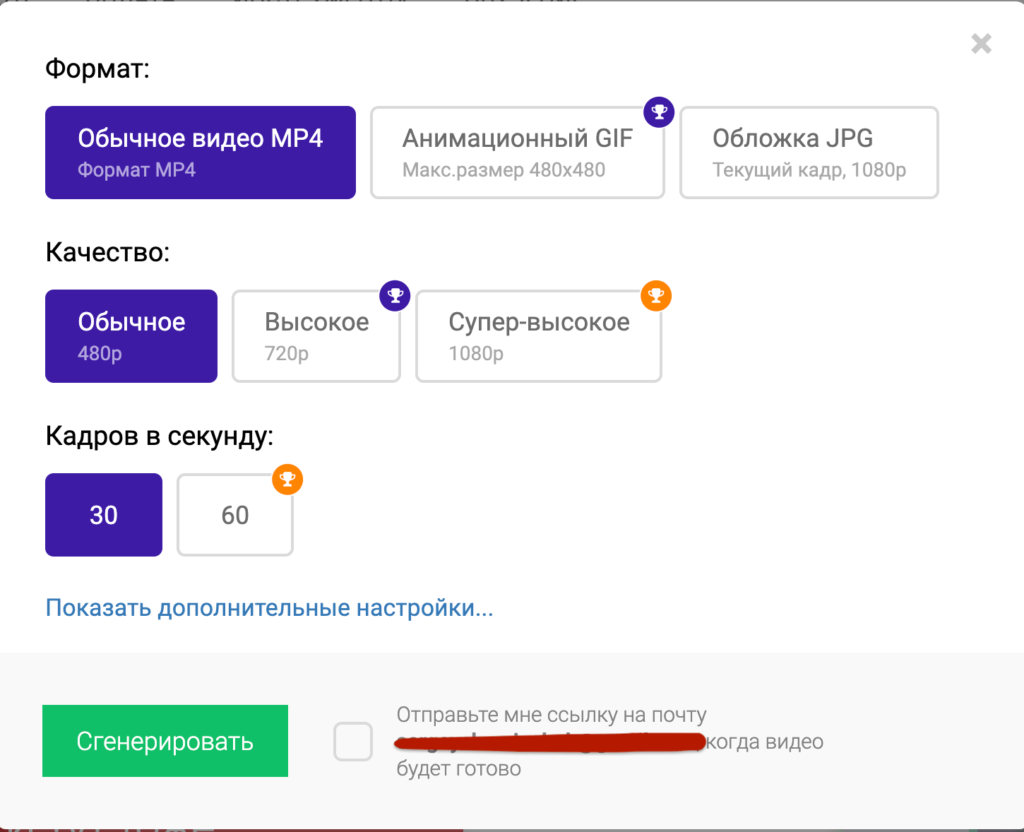Enable the email link notification checkbox
1024x832 pixels.
click(353, 742)
